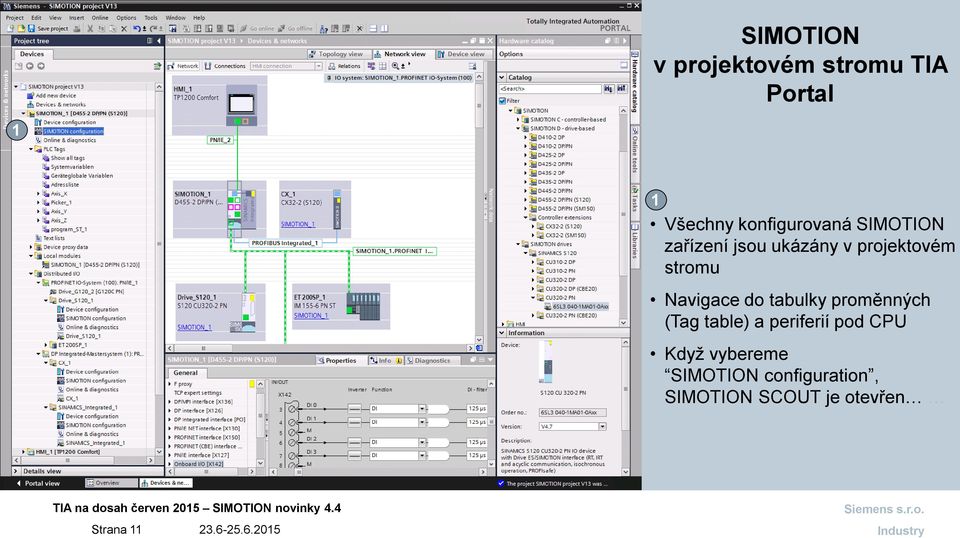
Task: Click the PROFIBUS Integrated_1 network label
Action: click(x=285, y=243)
